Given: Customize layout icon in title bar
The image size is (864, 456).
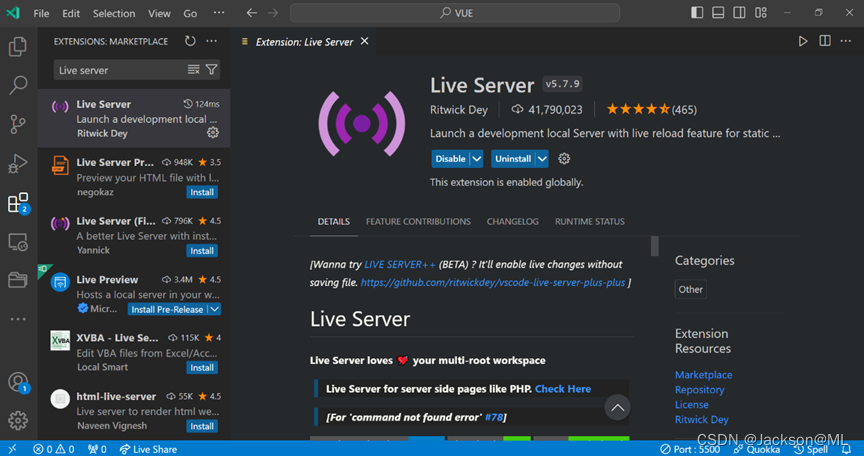Looking at the screenshot, I should point(761,13).
